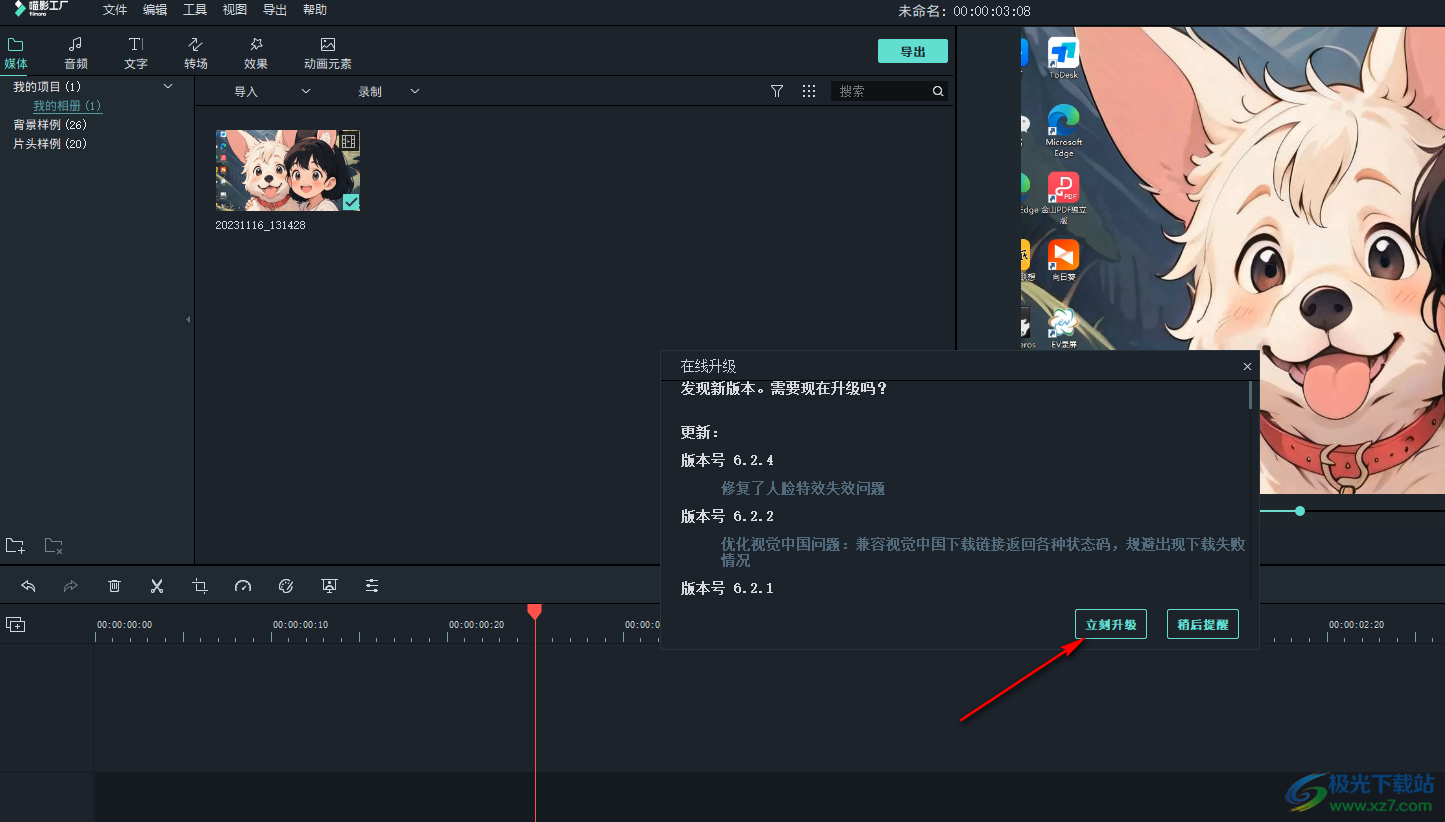
Task: Click the redo arrow in timeline toolbar
Action: point(71,586)
